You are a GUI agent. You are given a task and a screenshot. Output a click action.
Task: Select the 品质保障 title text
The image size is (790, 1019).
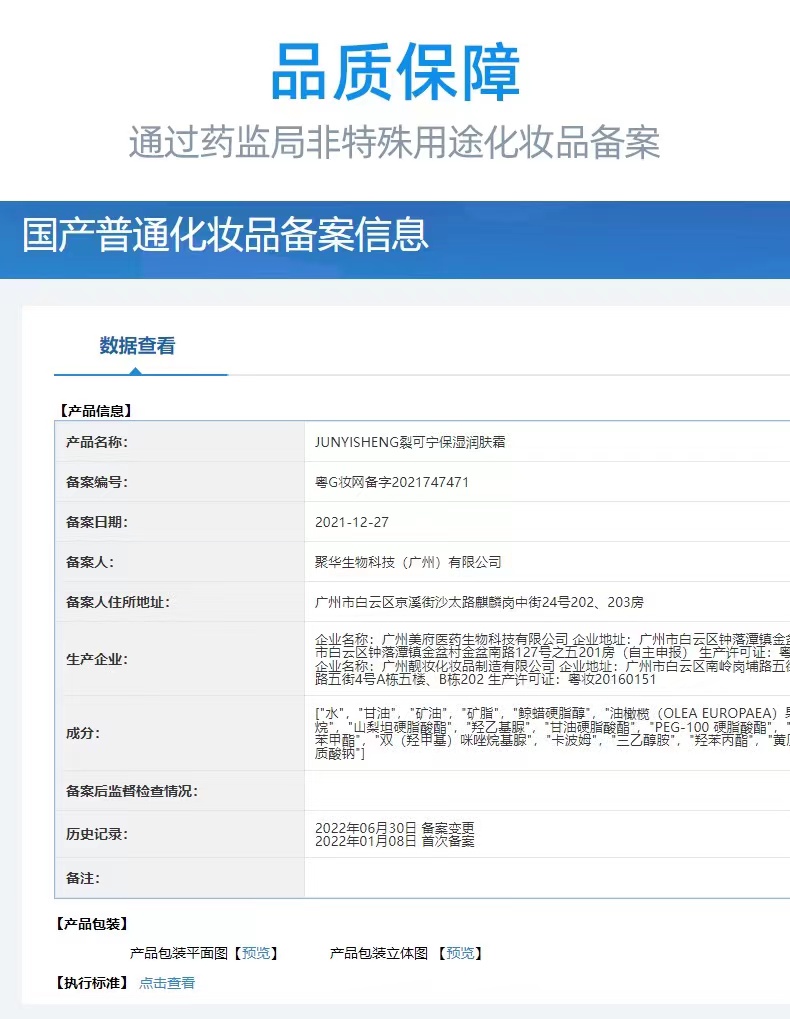pyautogui.click(x=396, y=72)
